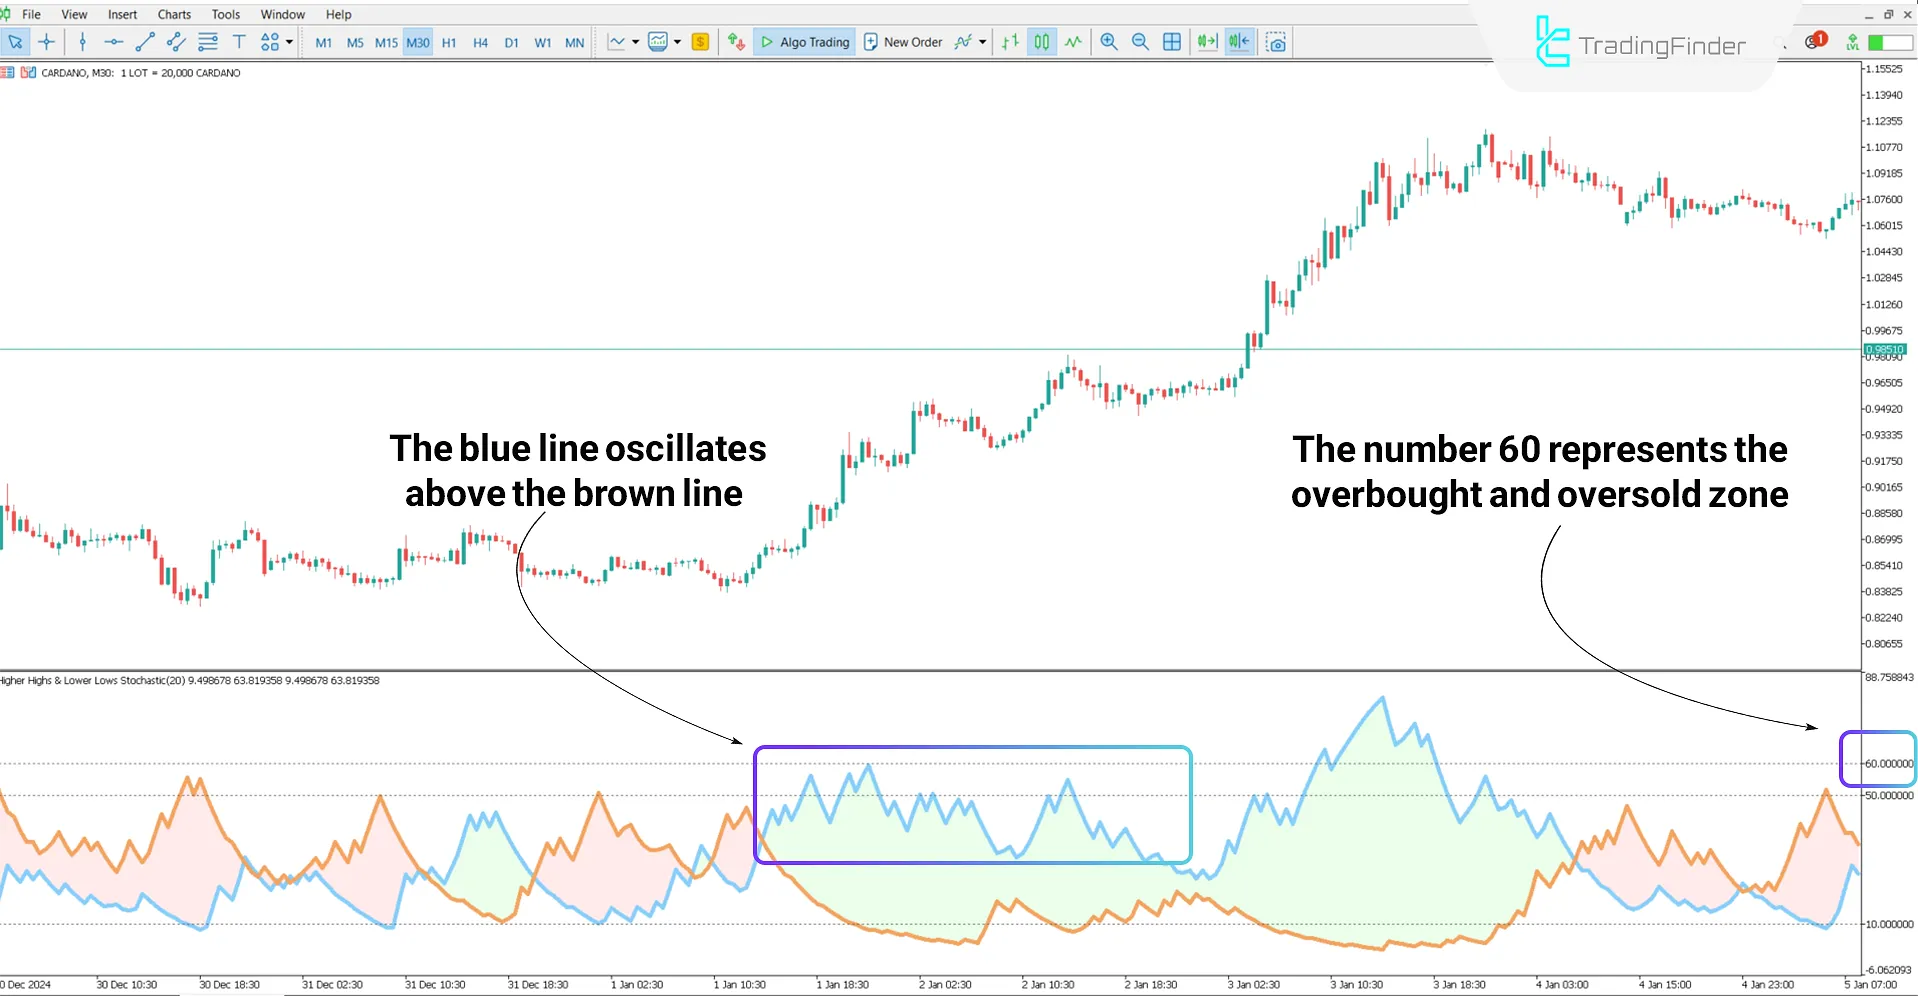Tile chart windows using grid icon
1919x996 pixels.
click(x=1172, y=42)
